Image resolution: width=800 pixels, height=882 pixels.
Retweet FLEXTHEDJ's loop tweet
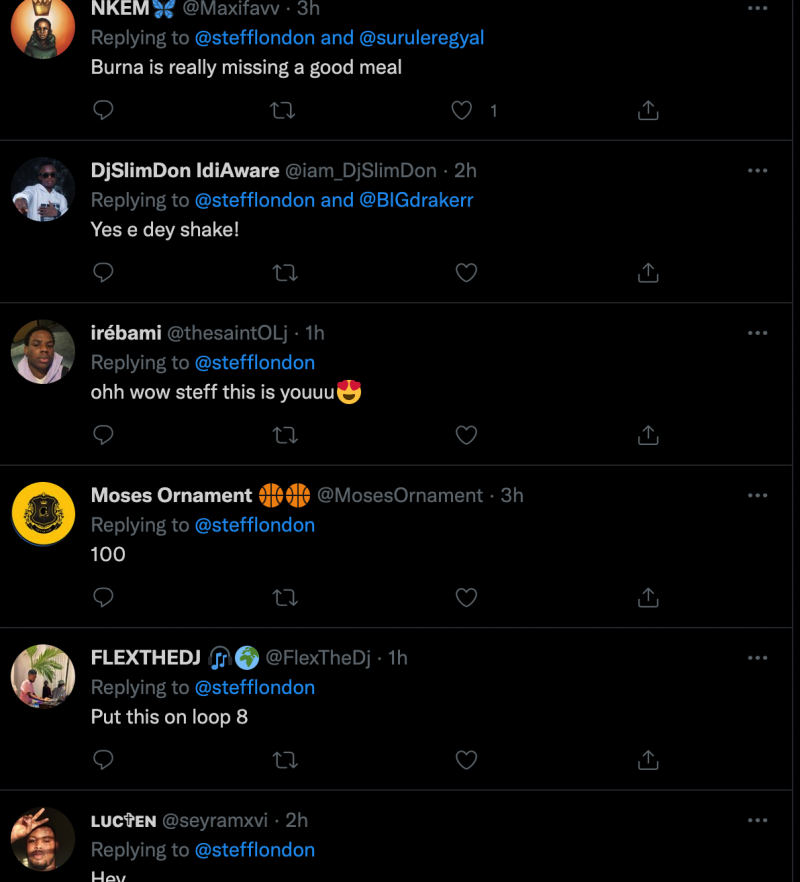tap(284, 760)
